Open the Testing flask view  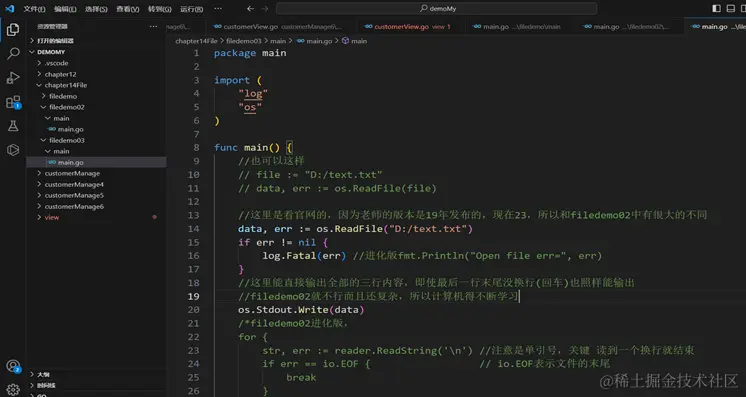coord(13,126)
